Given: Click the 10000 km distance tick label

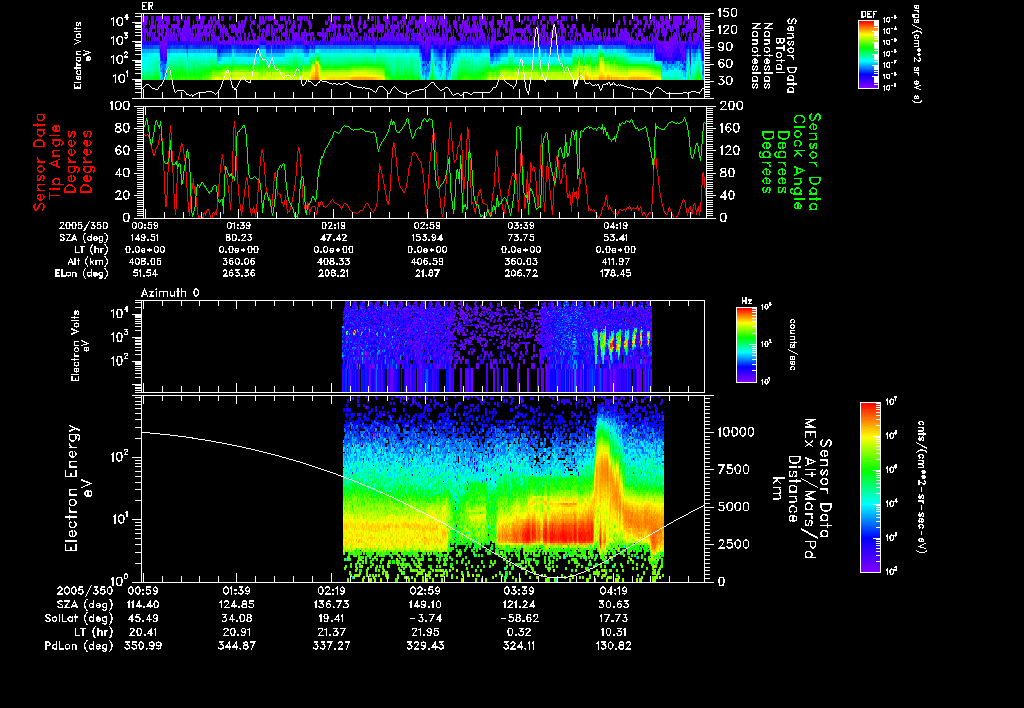Looking at the screenshot, I should (736, 432).
